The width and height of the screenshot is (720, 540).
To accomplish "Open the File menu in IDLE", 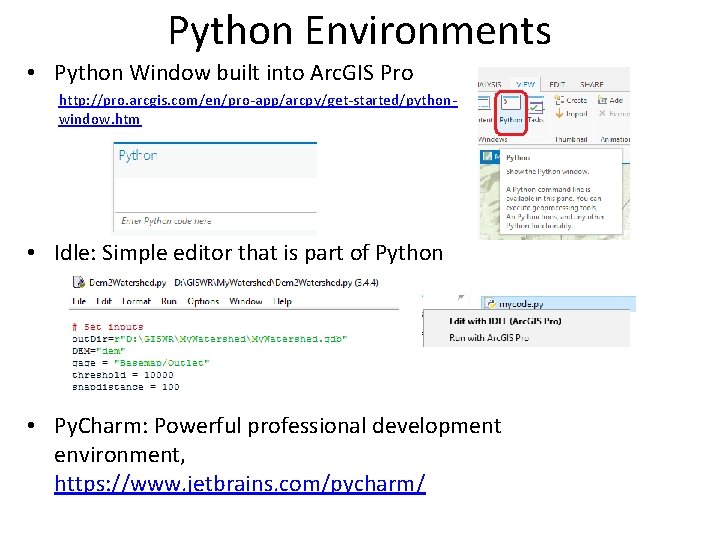I will tap(79, 301).
